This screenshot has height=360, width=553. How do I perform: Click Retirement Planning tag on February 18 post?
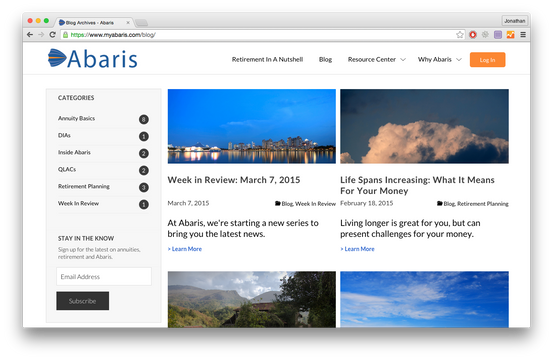pos(483,204)
